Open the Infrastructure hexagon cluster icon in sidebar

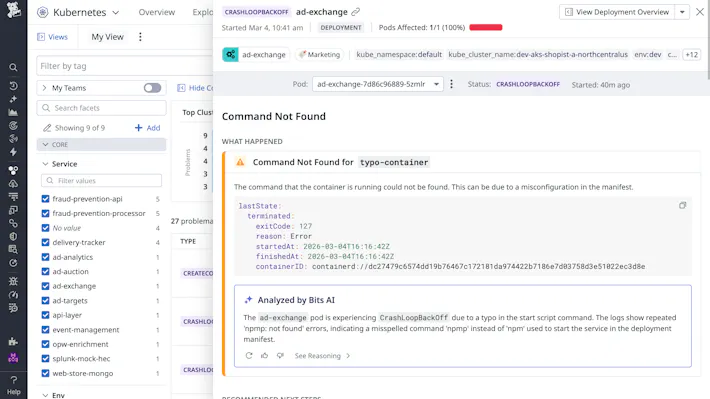13,170
